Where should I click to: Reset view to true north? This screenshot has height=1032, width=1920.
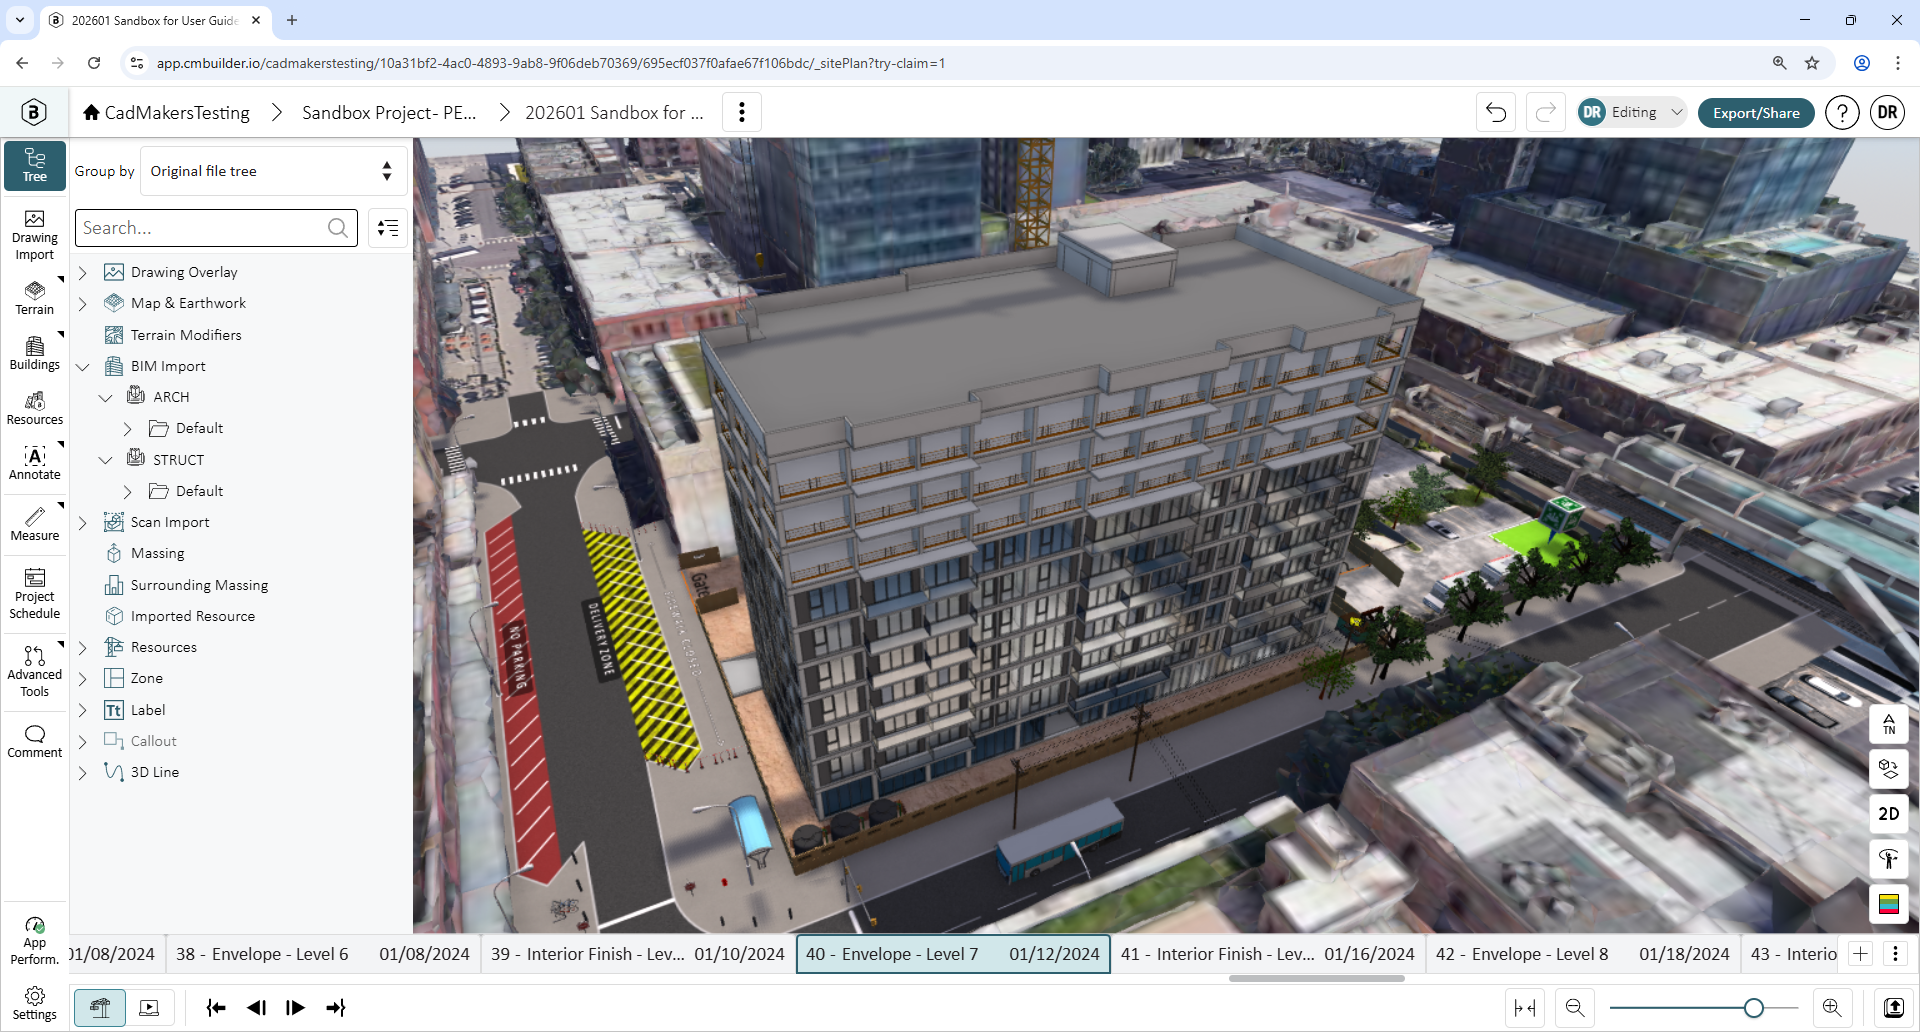click(x=1889, y=724)
